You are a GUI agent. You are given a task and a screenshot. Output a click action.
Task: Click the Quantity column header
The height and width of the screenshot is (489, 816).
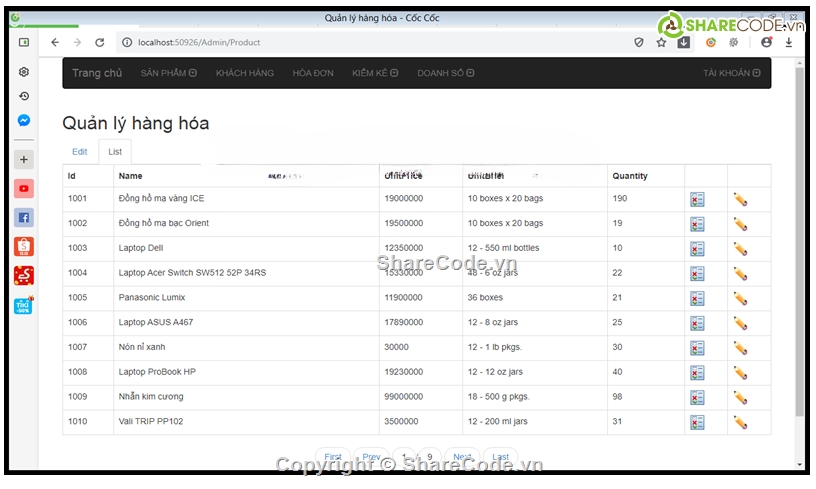coord(630,176)
